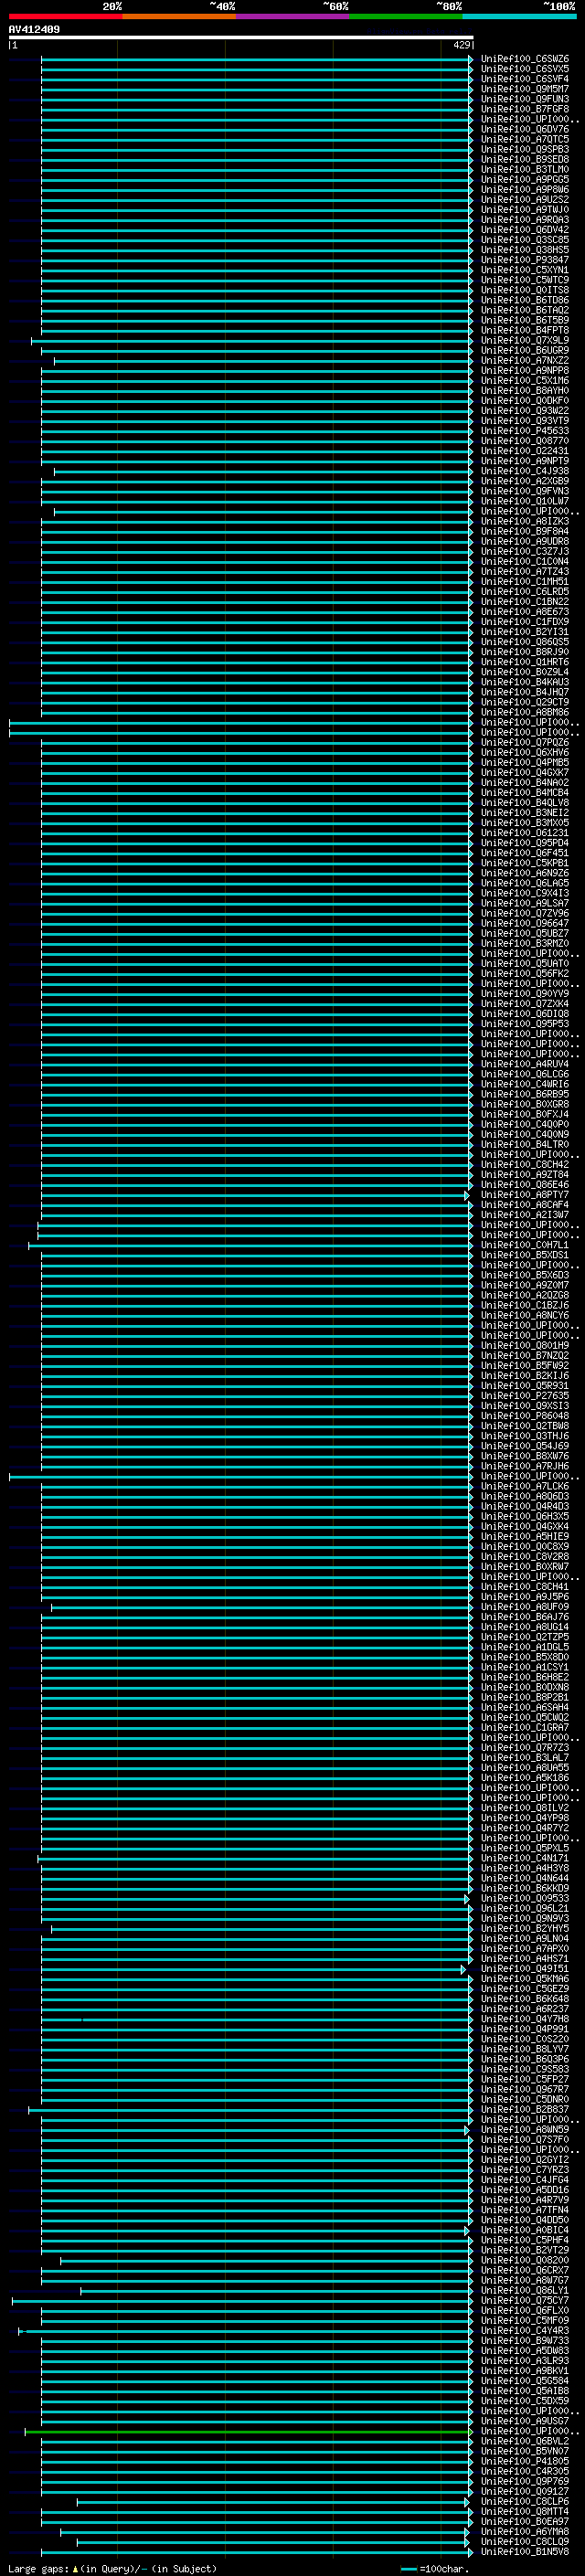Select the UniRef100_B7NZQ2 label
The image size is (585, 2576).
525,1356
